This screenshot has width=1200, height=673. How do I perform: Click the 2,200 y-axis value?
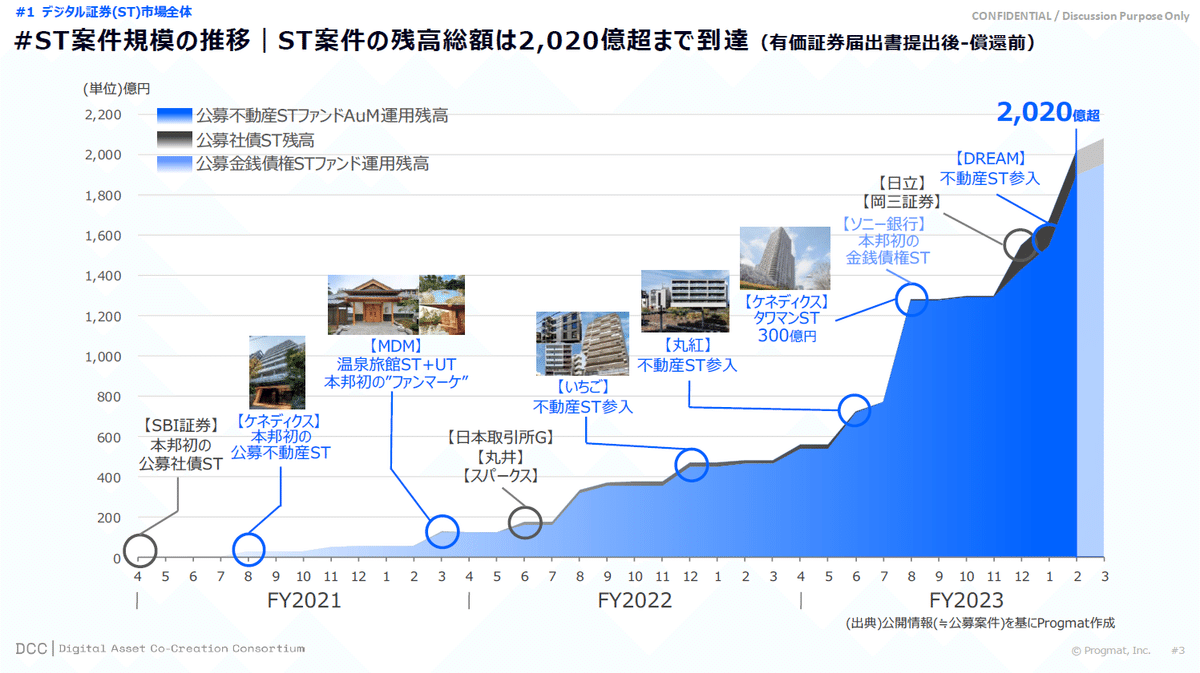click(103, 115)
